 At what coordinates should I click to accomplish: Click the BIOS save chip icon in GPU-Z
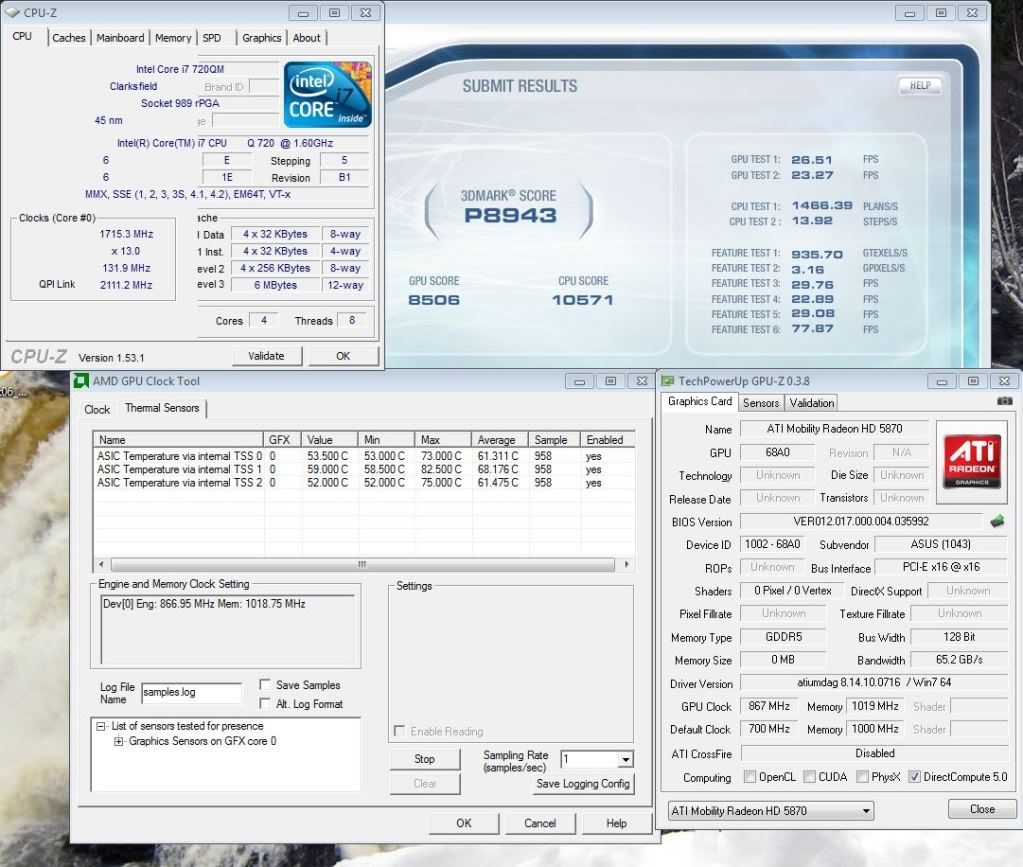[997, 521]
